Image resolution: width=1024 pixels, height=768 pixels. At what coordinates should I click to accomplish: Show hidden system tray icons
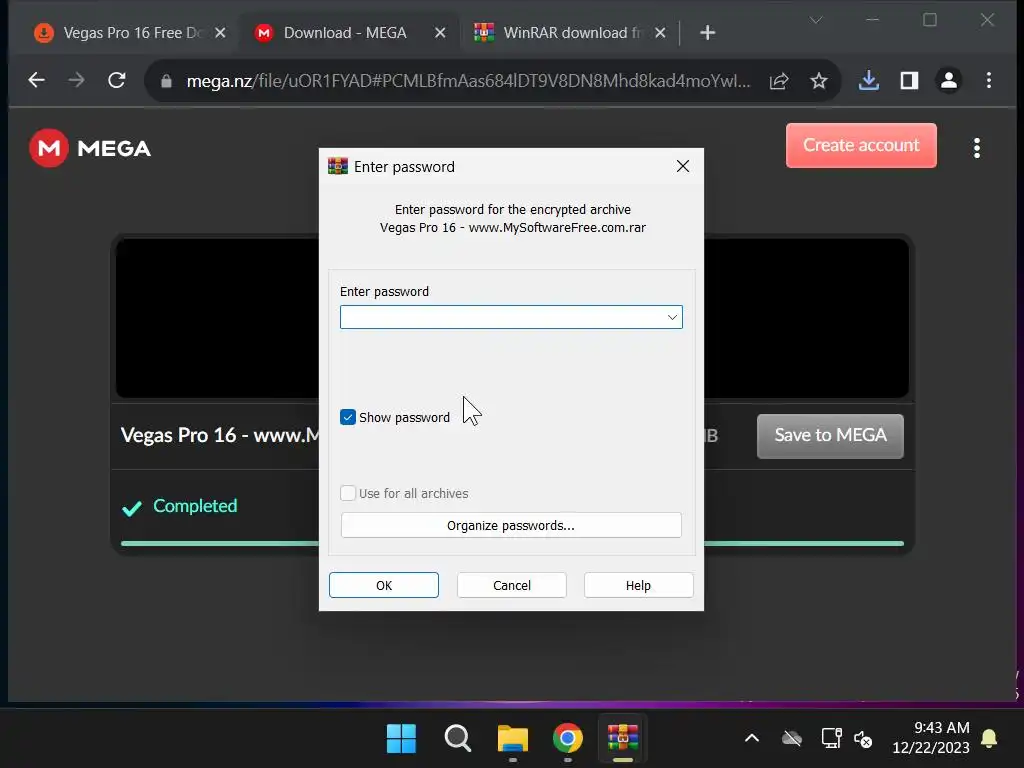[x=752, y=739]
